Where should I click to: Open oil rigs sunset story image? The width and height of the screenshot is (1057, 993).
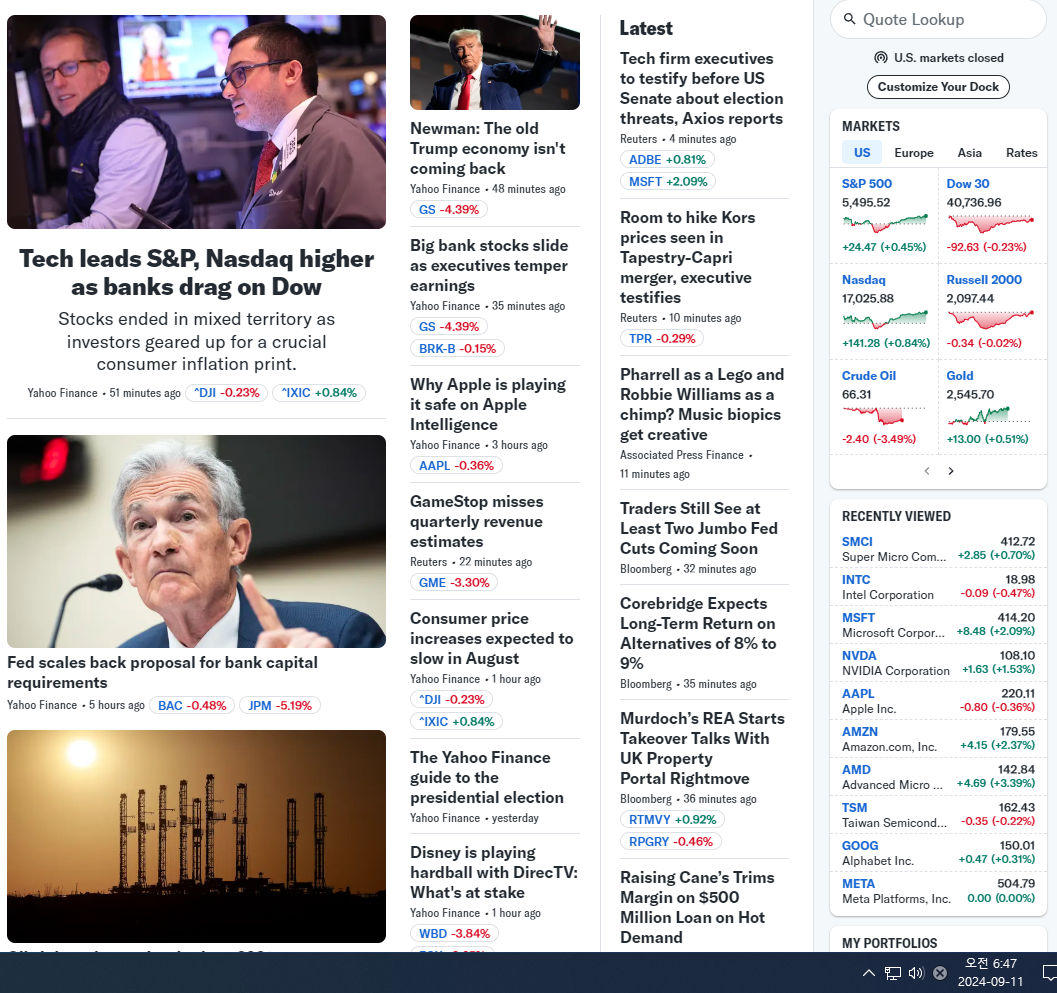[196, 836]
